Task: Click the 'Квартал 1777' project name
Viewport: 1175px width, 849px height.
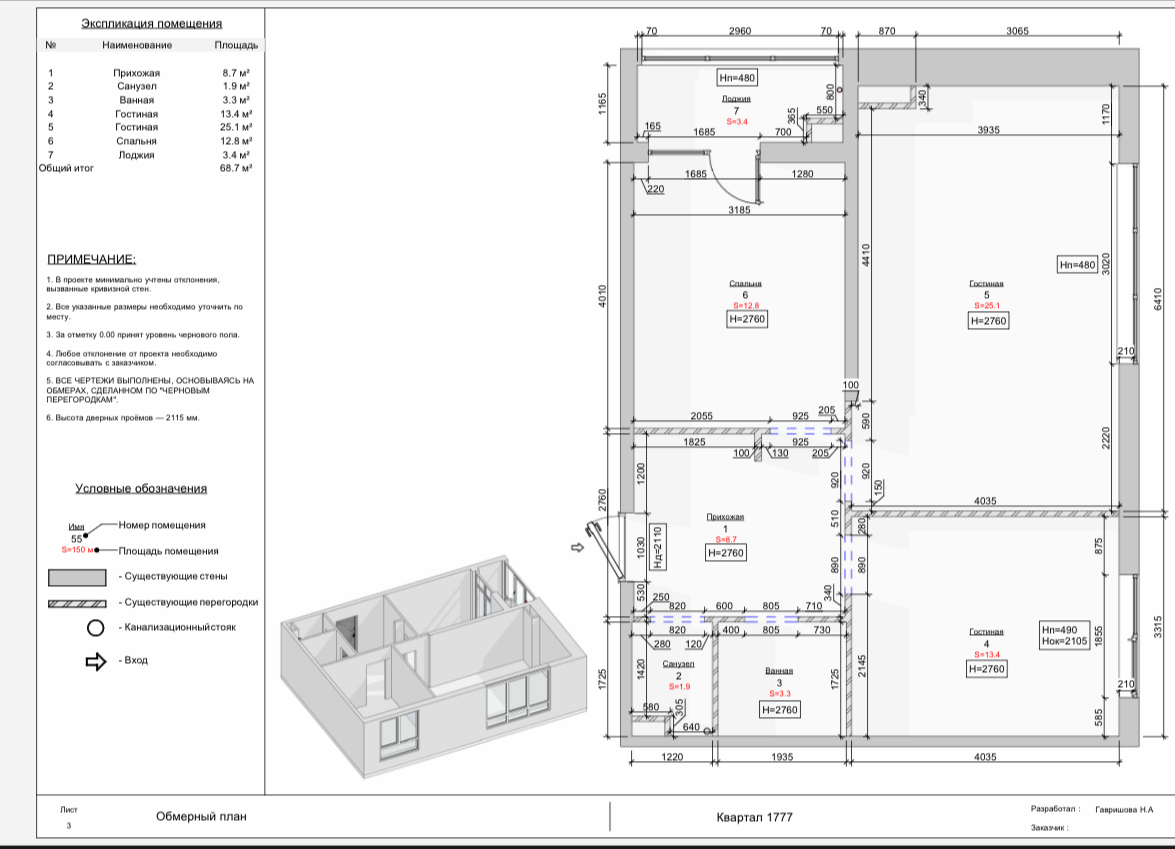Action: click(755, 818)
